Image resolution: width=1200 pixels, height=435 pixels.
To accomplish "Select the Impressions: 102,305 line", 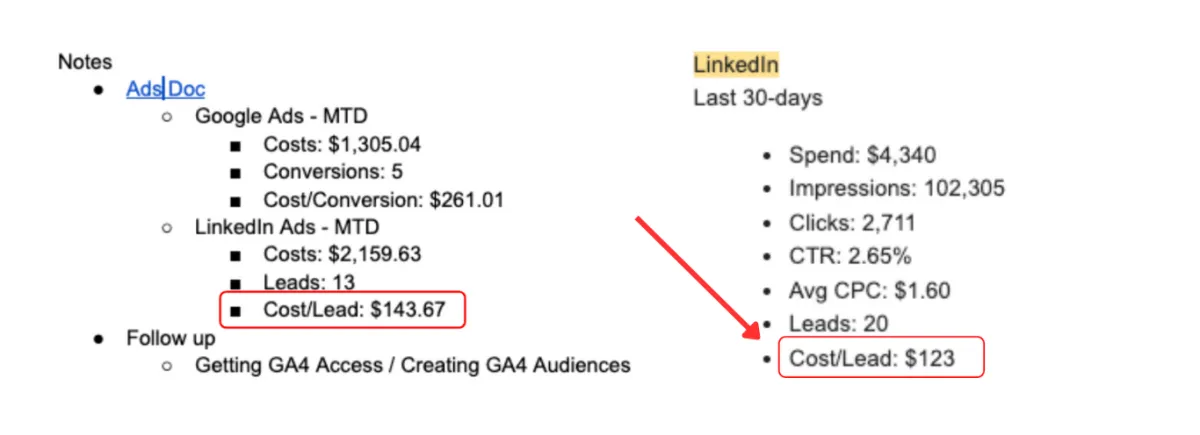I will [897, 188].
